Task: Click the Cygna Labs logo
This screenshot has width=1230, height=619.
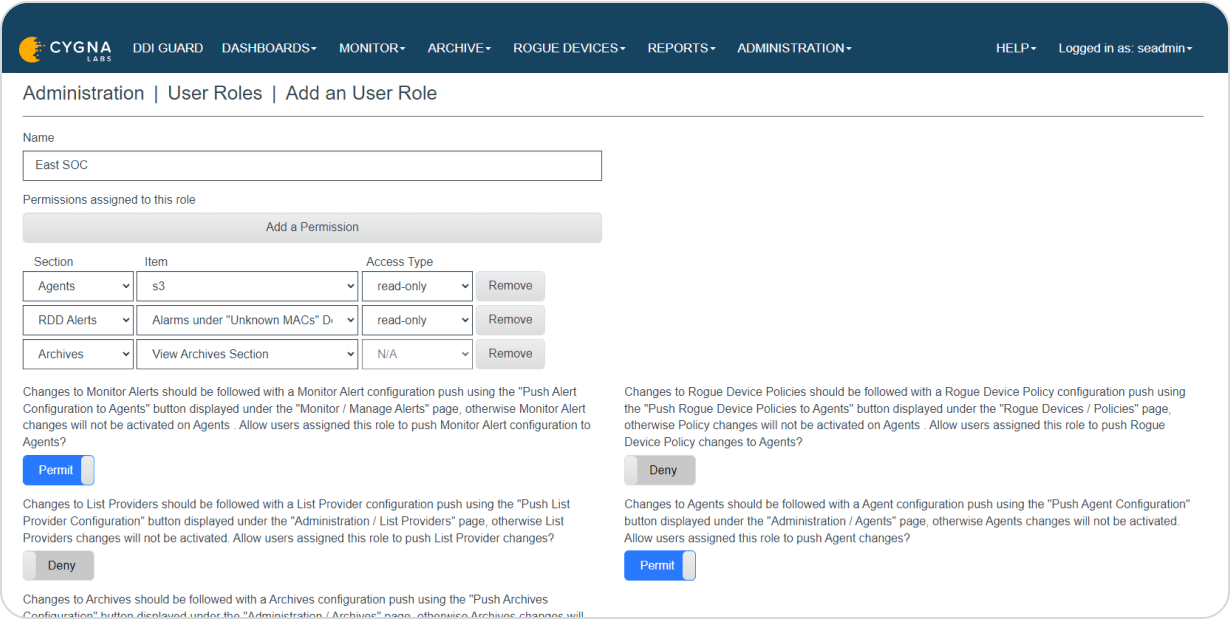Action: click(64, 47)
